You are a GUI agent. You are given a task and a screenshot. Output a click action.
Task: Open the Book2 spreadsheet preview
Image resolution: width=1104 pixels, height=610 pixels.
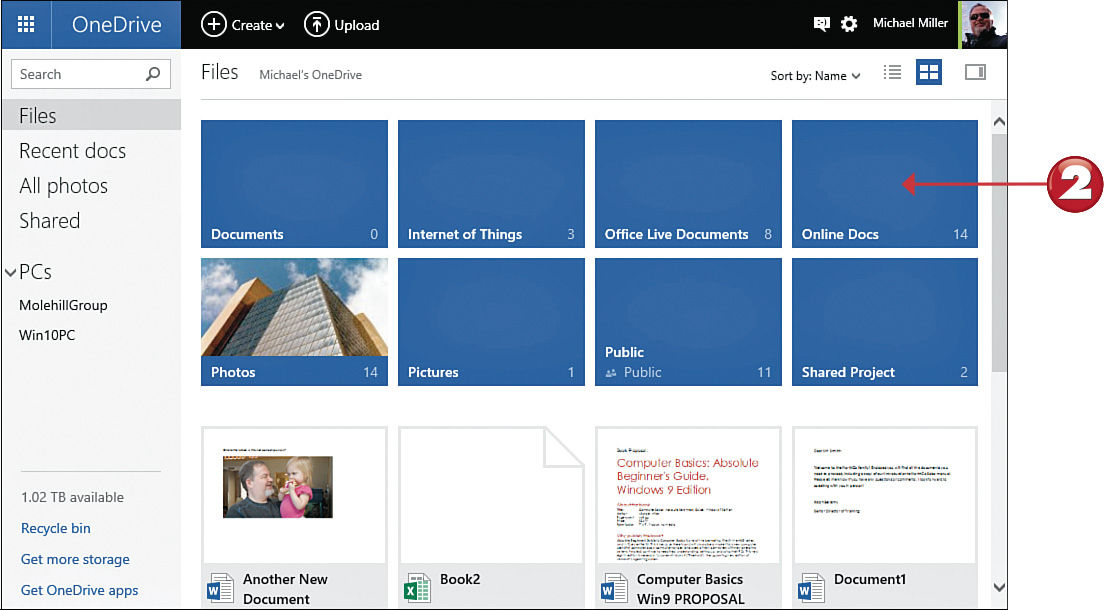click(x=491, y=495)
